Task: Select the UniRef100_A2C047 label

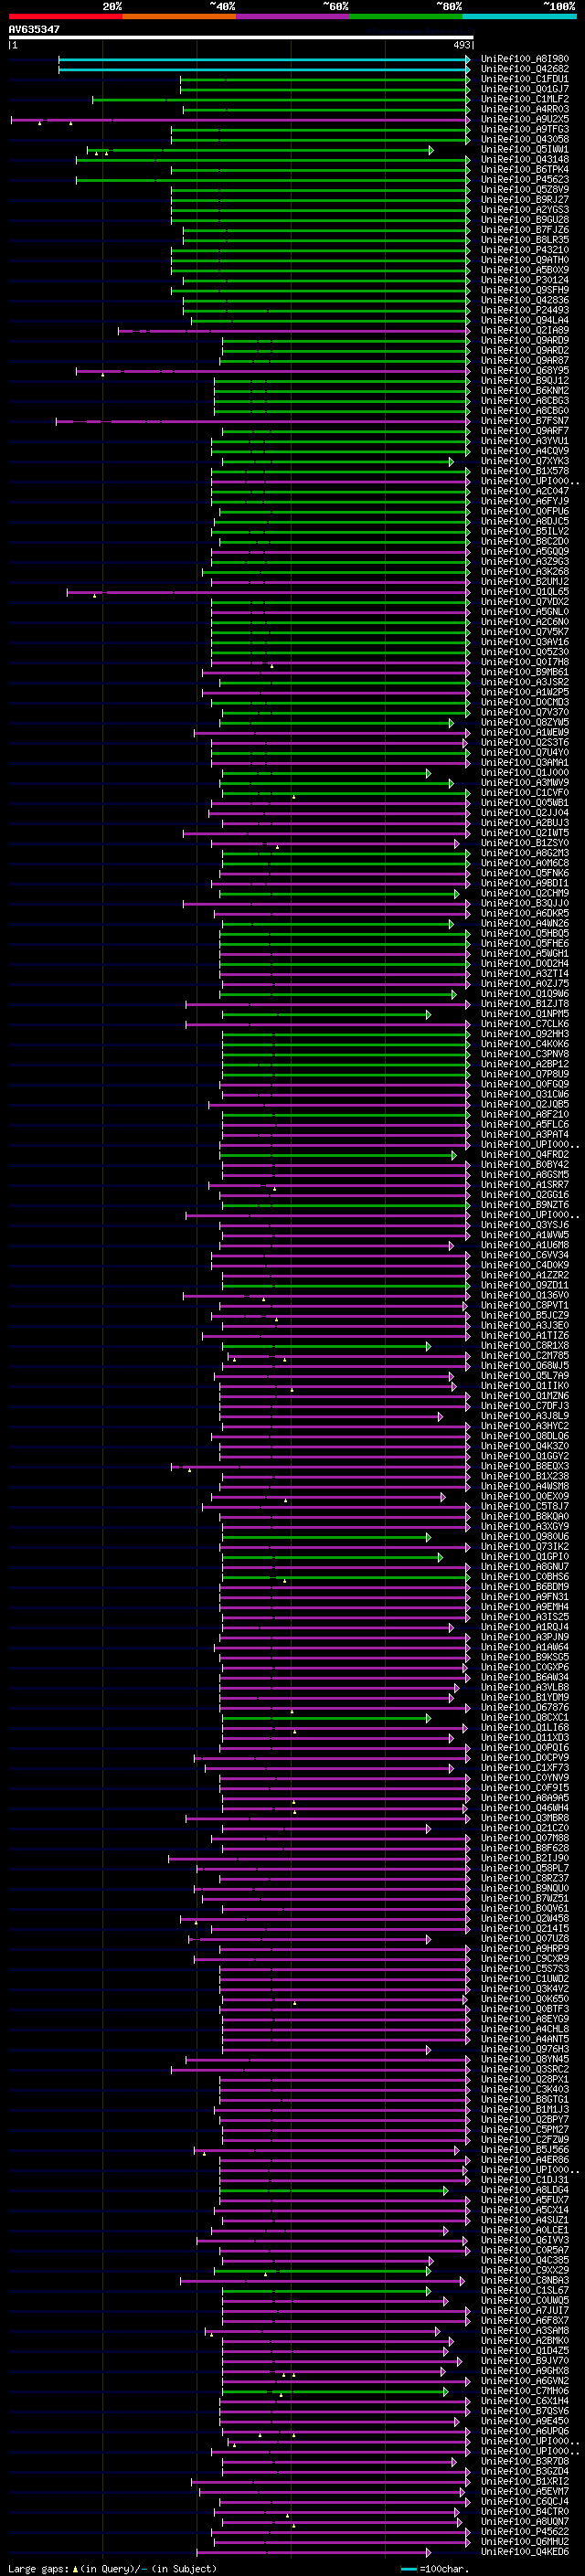Action: pyautogui.click(x=525, y=491)
